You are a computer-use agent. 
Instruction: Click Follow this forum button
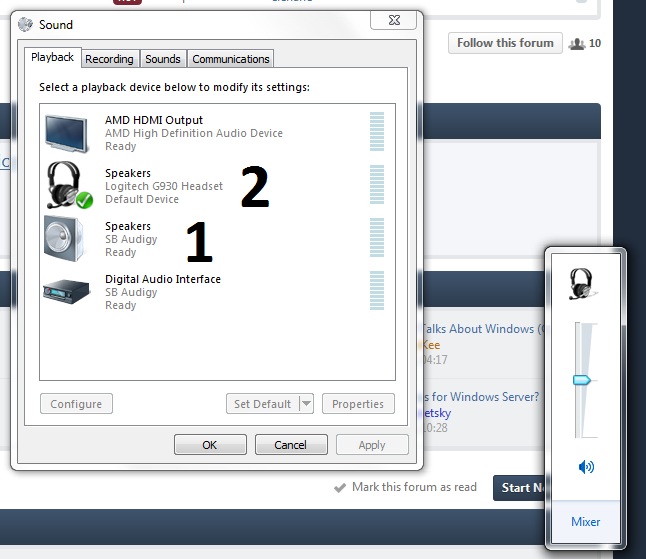505,43
